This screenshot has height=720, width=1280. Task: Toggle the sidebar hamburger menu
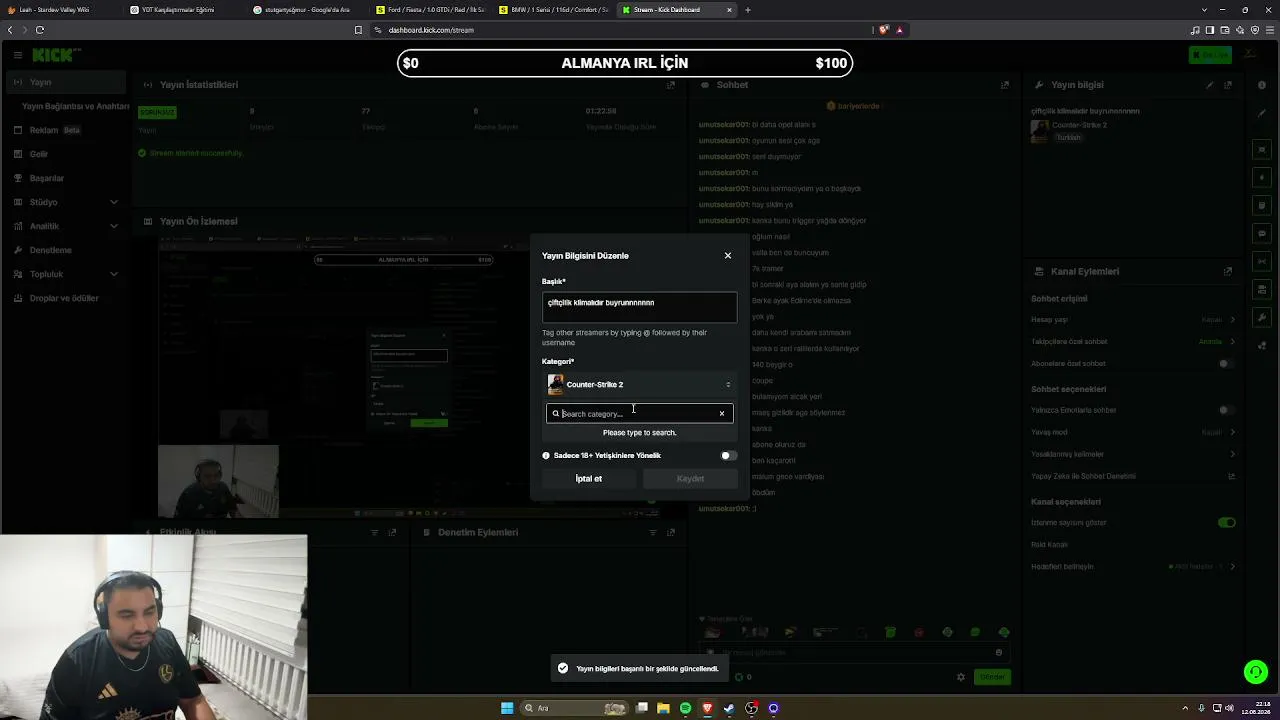coord(17,55)
